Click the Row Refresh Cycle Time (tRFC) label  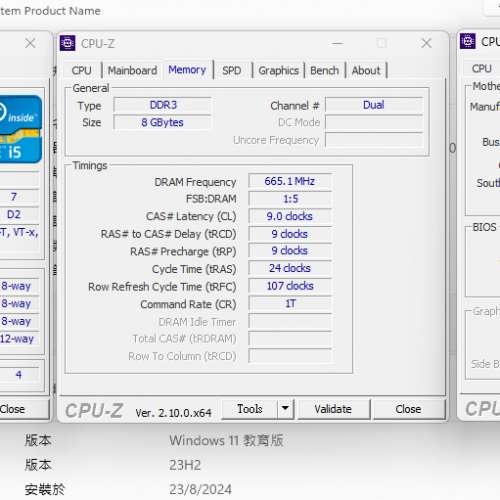(162, 287)
